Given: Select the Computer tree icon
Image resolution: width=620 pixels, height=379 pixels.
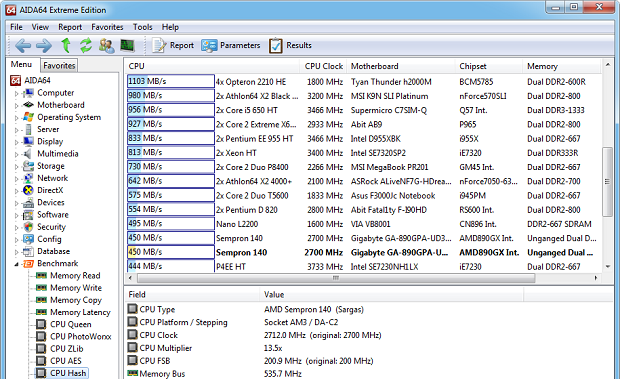Looking at the screenshot, I should click(28, 93).
